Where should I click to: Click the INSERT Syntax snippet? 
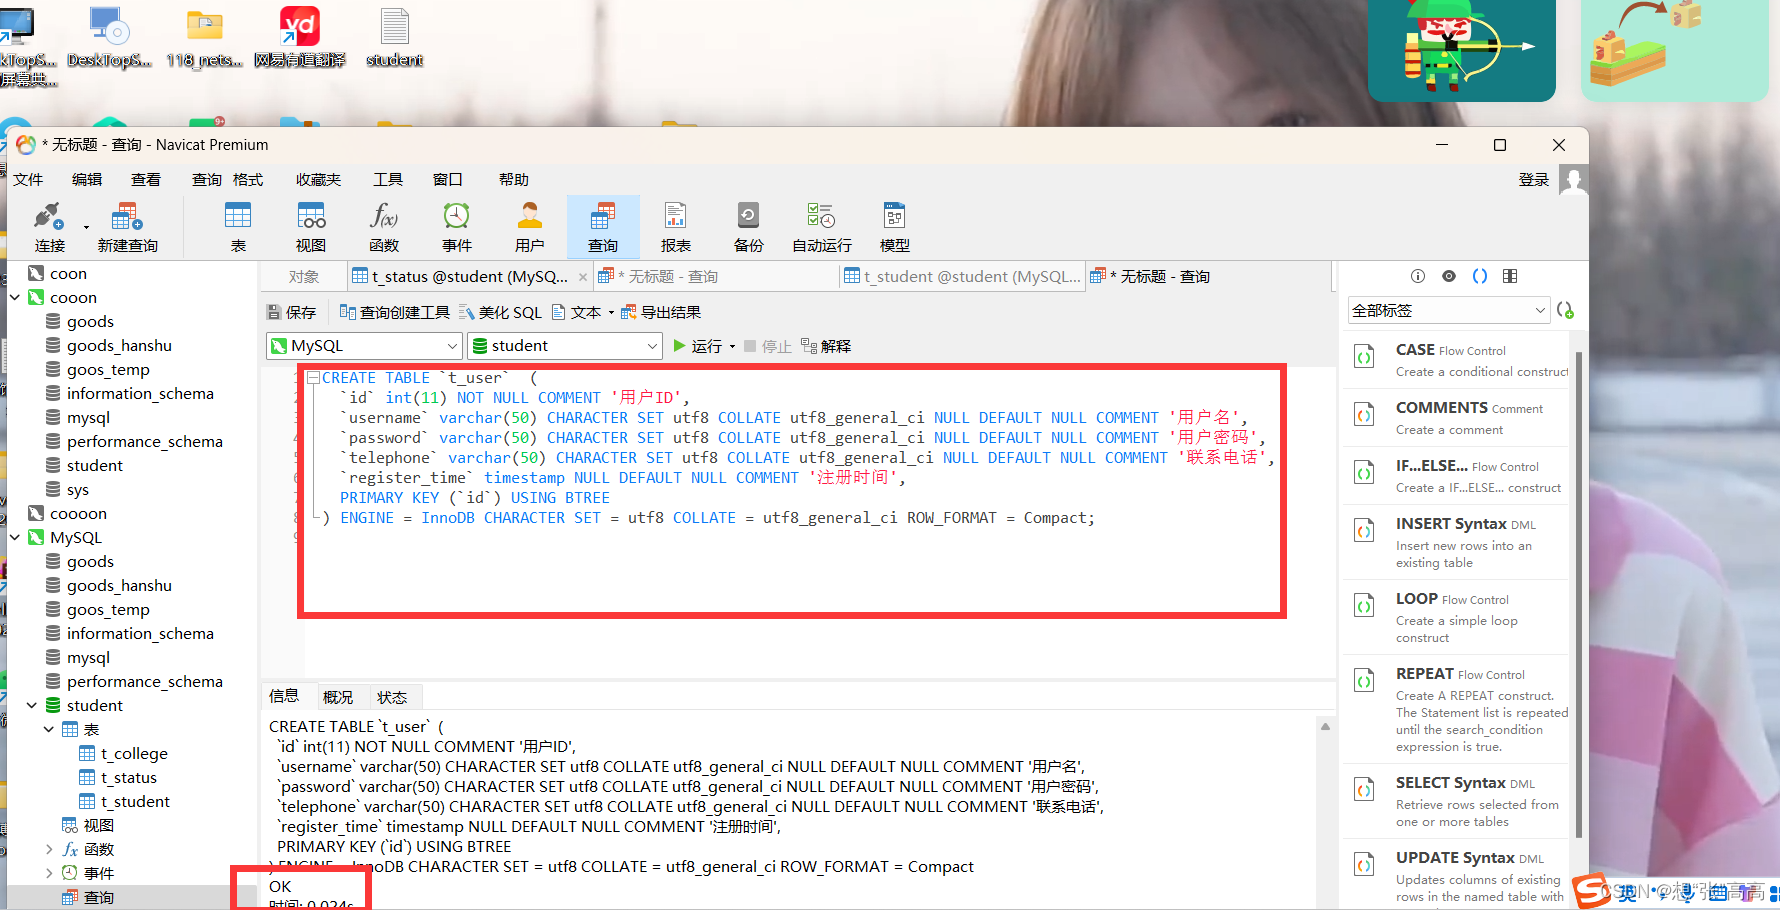click(1455, 542)
